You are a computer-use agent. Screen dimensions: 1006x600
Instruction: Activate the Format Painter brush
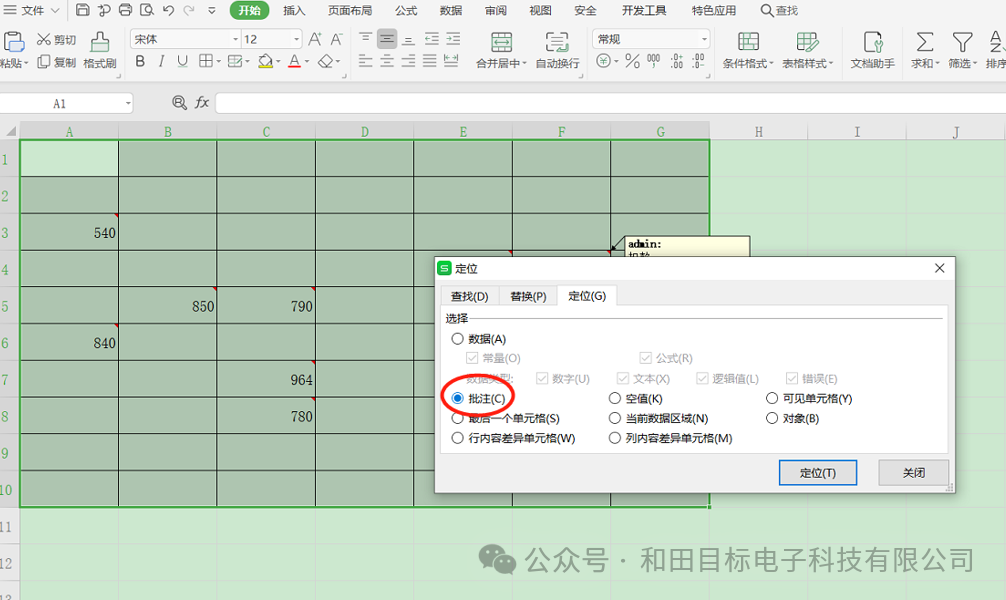[x=99, y=42]
